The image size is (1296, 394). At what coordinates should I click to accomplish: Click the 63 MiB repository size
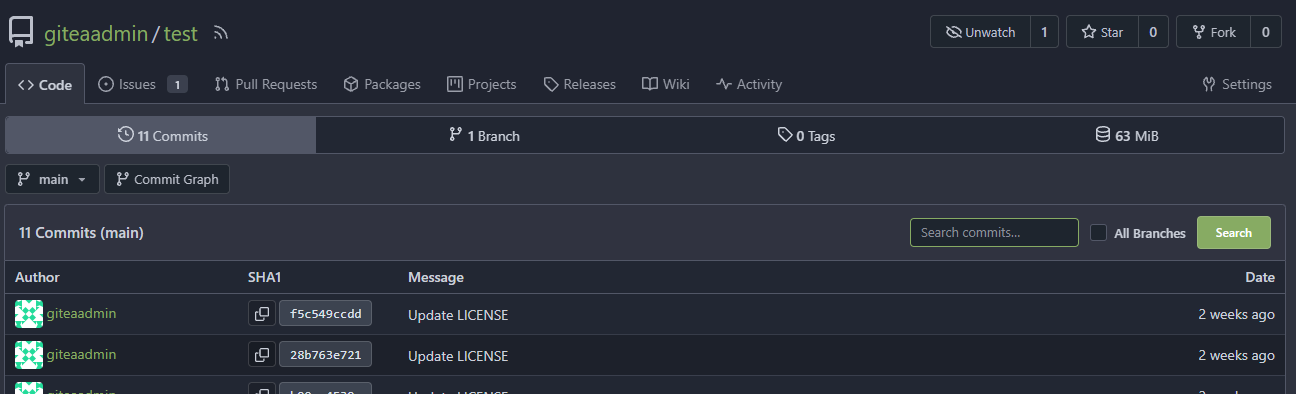[x=1127, y=135]
